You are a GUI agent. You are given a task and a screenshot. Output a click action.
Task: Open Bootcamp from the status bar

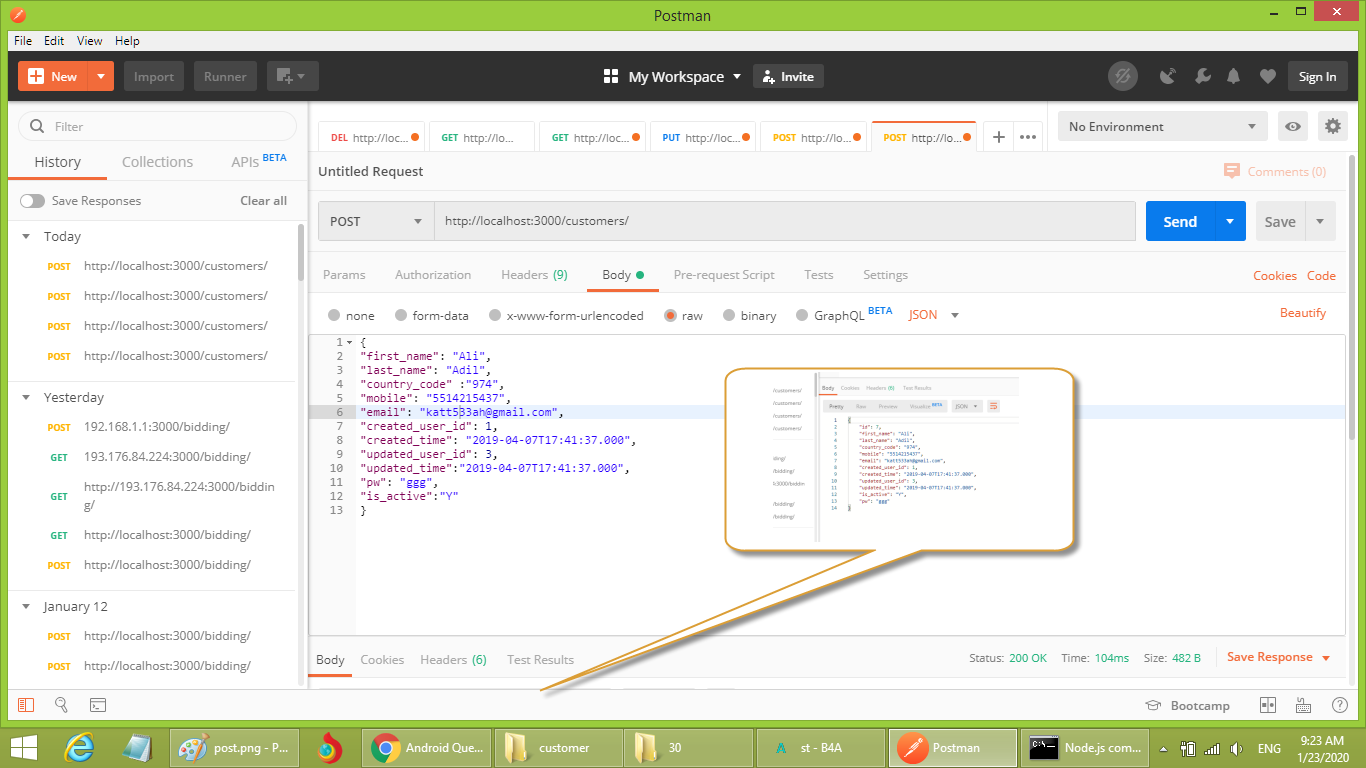point(1187,705)
